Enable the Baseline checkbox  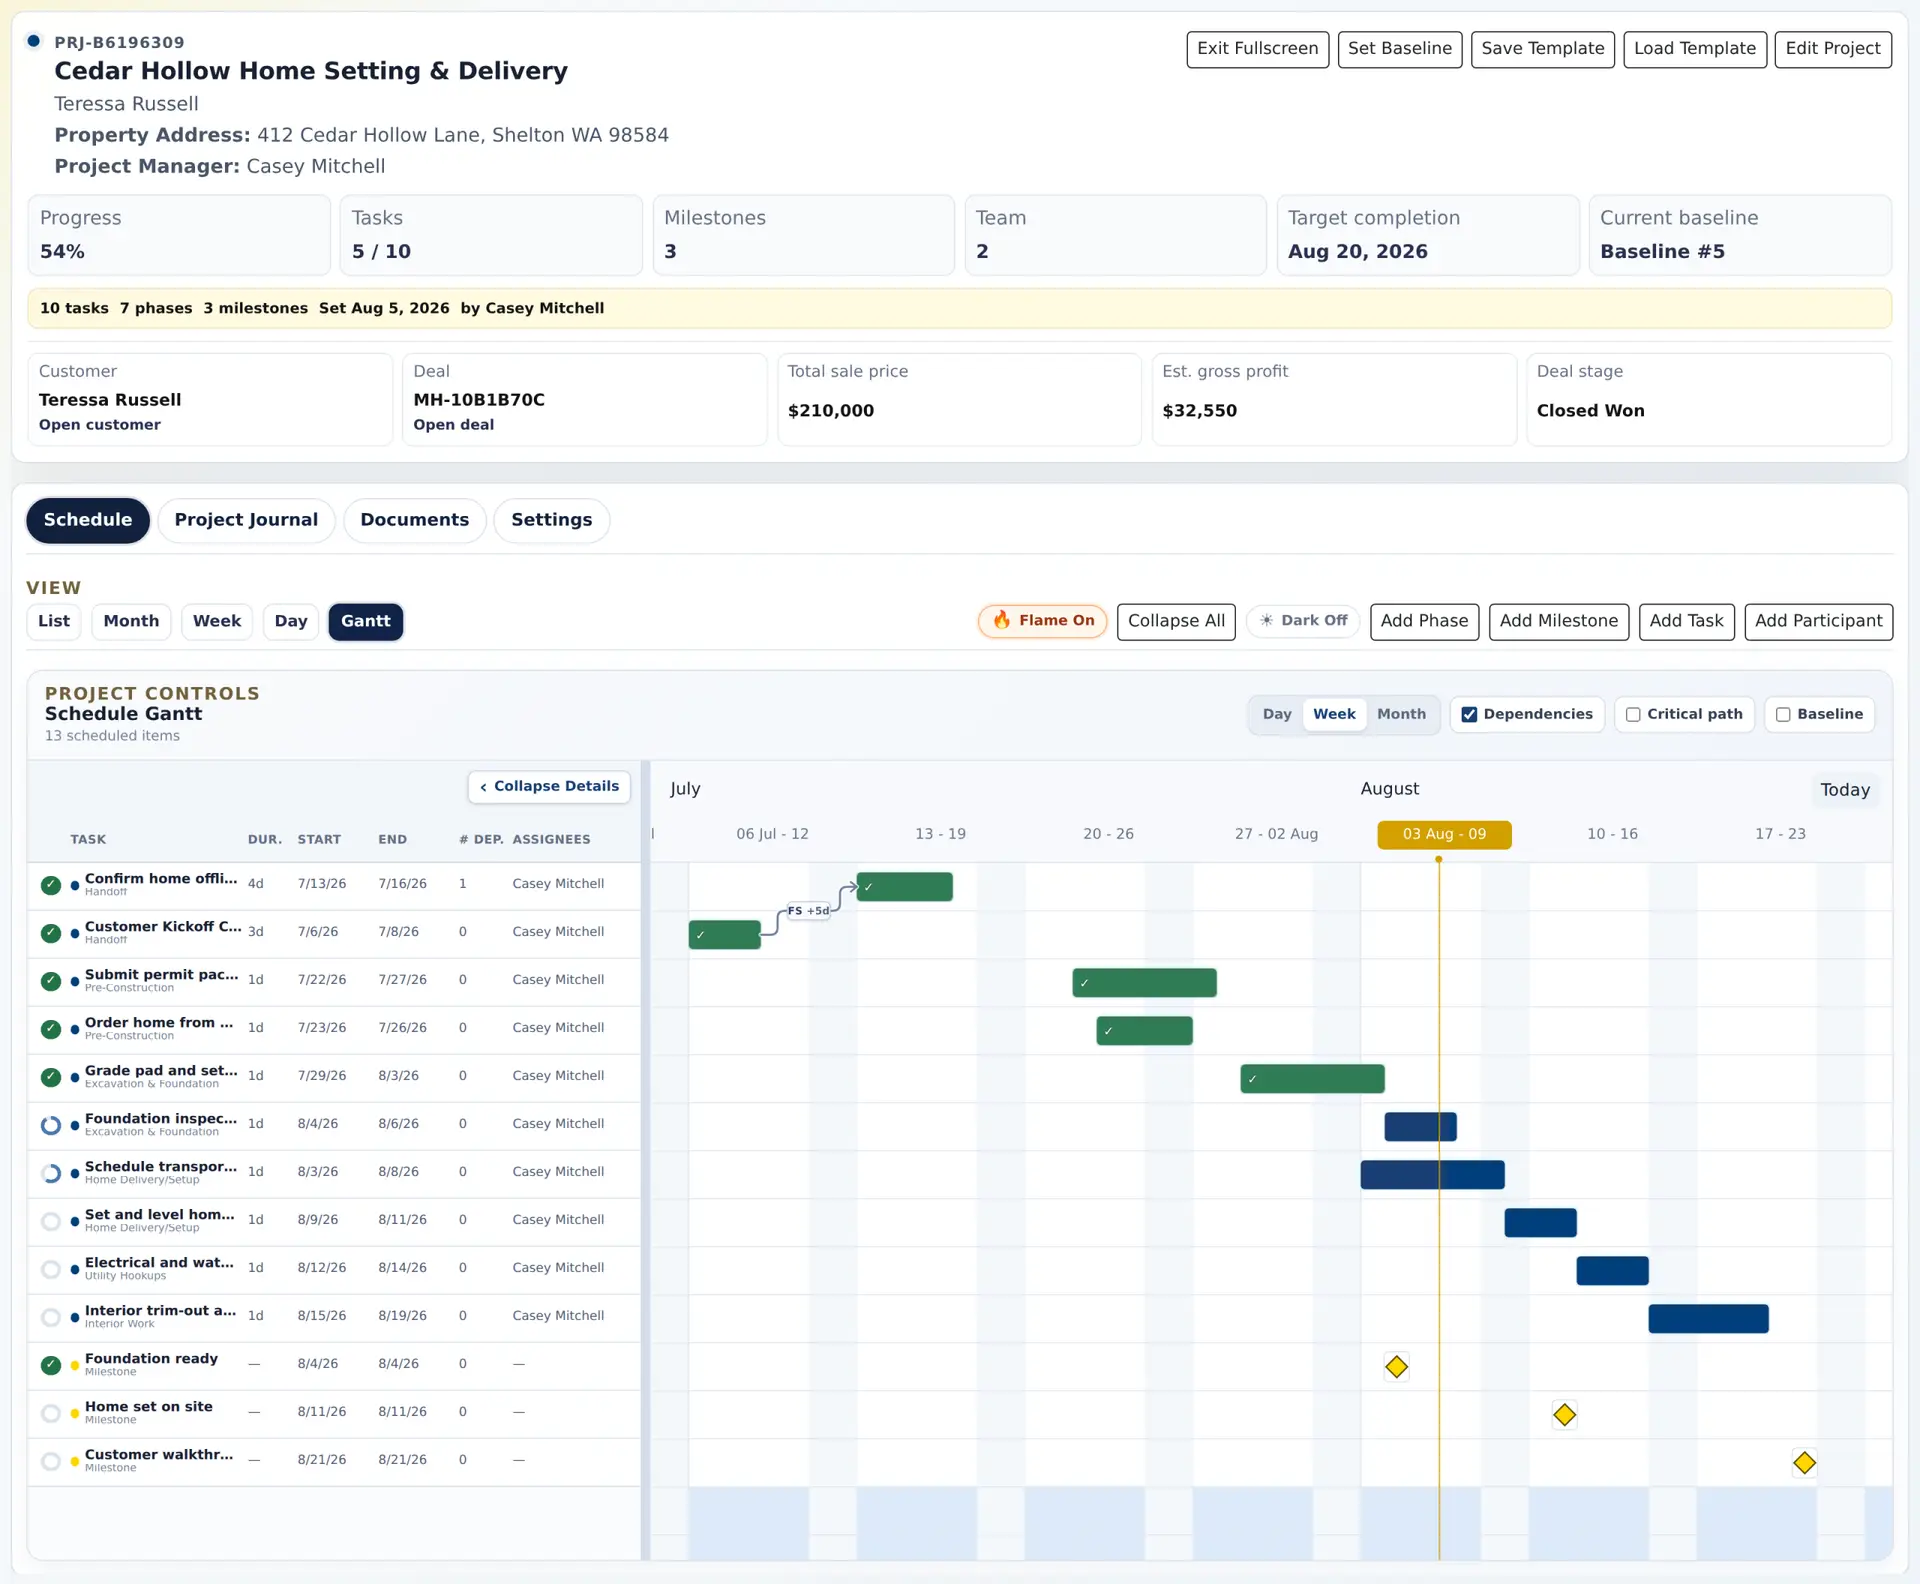point(1783,715)
